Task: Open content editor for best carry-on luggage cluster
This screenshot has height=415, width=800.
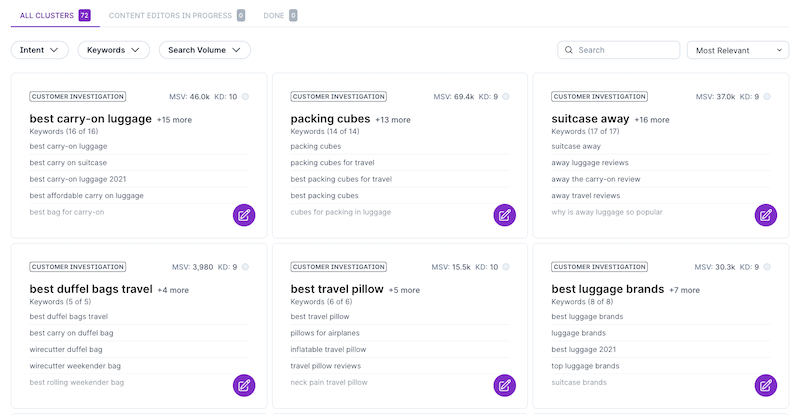Action: (244, 215)
